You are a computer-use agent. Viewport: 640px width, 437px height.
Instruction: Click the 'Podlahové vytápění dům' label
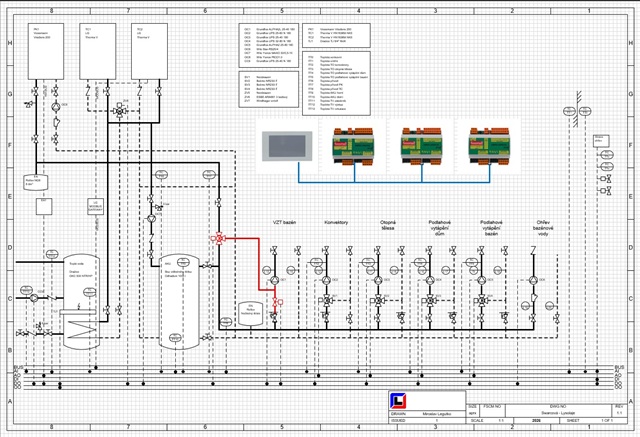pyautogui.click(x=440, y=228)
